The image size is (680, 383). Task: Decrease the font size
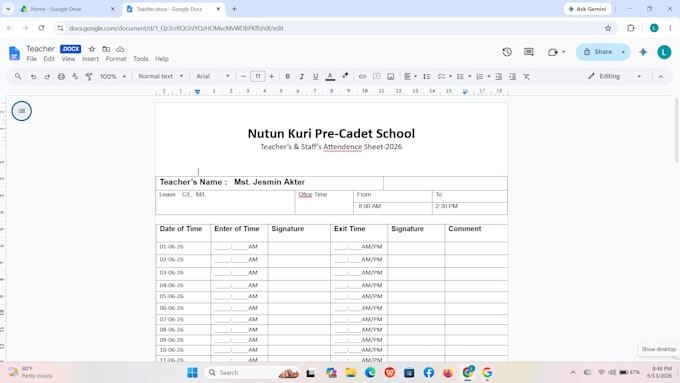point(243,76)
